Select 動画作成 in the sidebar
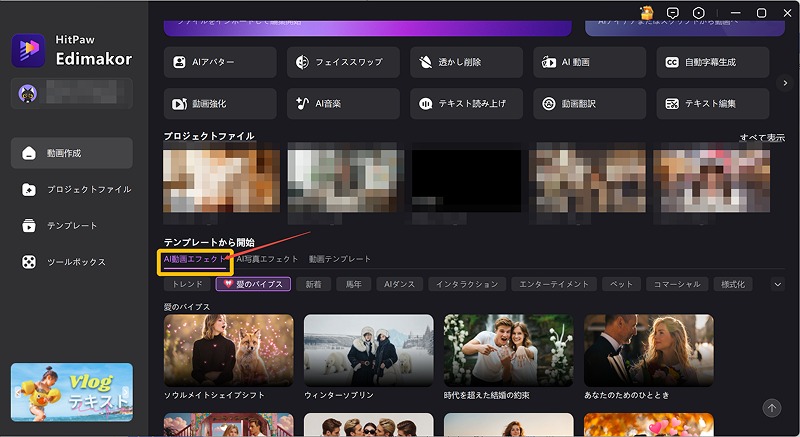The image size is (800, 437). (x=71, y=153)
